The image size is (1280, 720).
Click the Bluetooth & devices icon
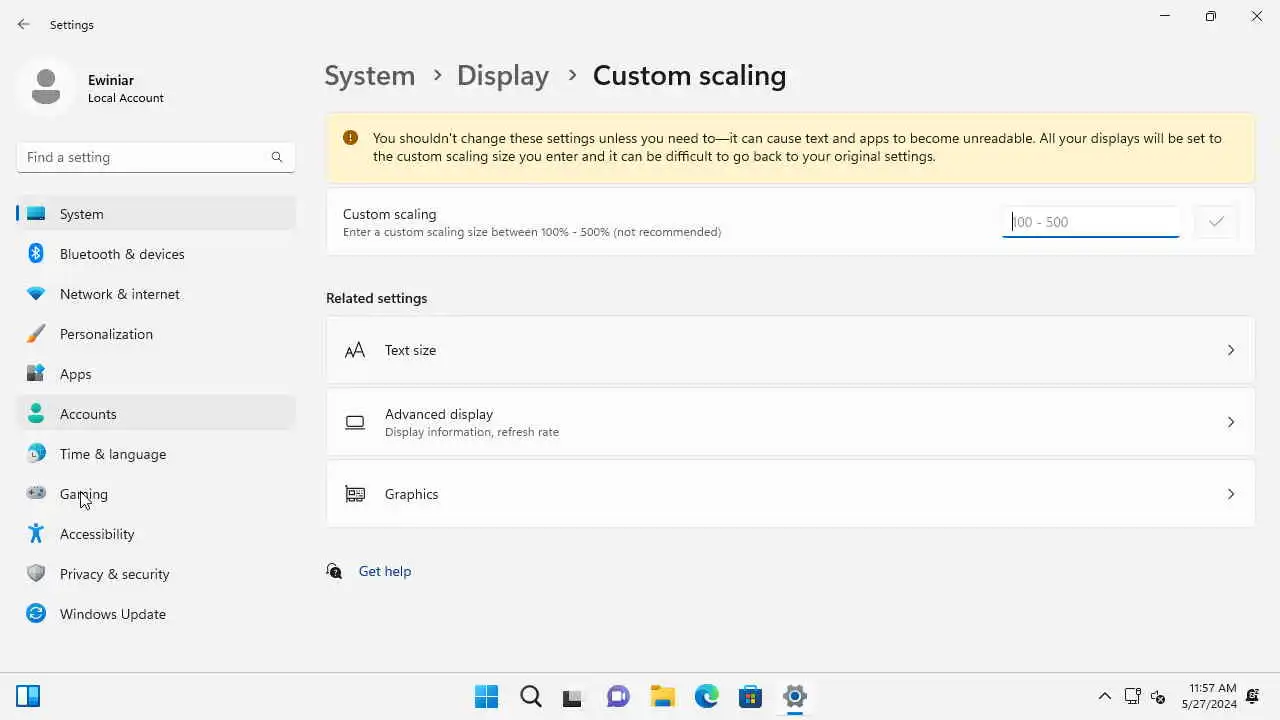pyautogui.click(x=36, y=254)
